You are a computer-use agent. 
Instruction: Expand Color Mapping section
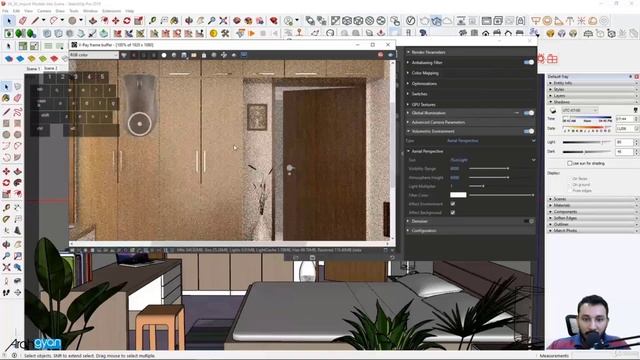click(470, 73)
